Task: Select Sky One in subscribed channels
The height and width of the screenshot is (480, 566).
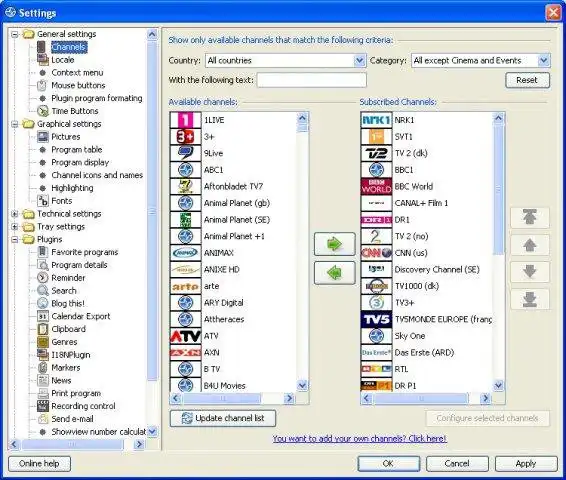Action: [x=426, y=336]
